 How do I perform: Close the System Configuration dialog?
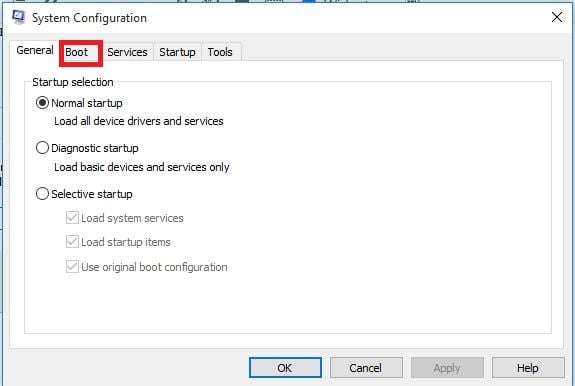pos(557,17)
